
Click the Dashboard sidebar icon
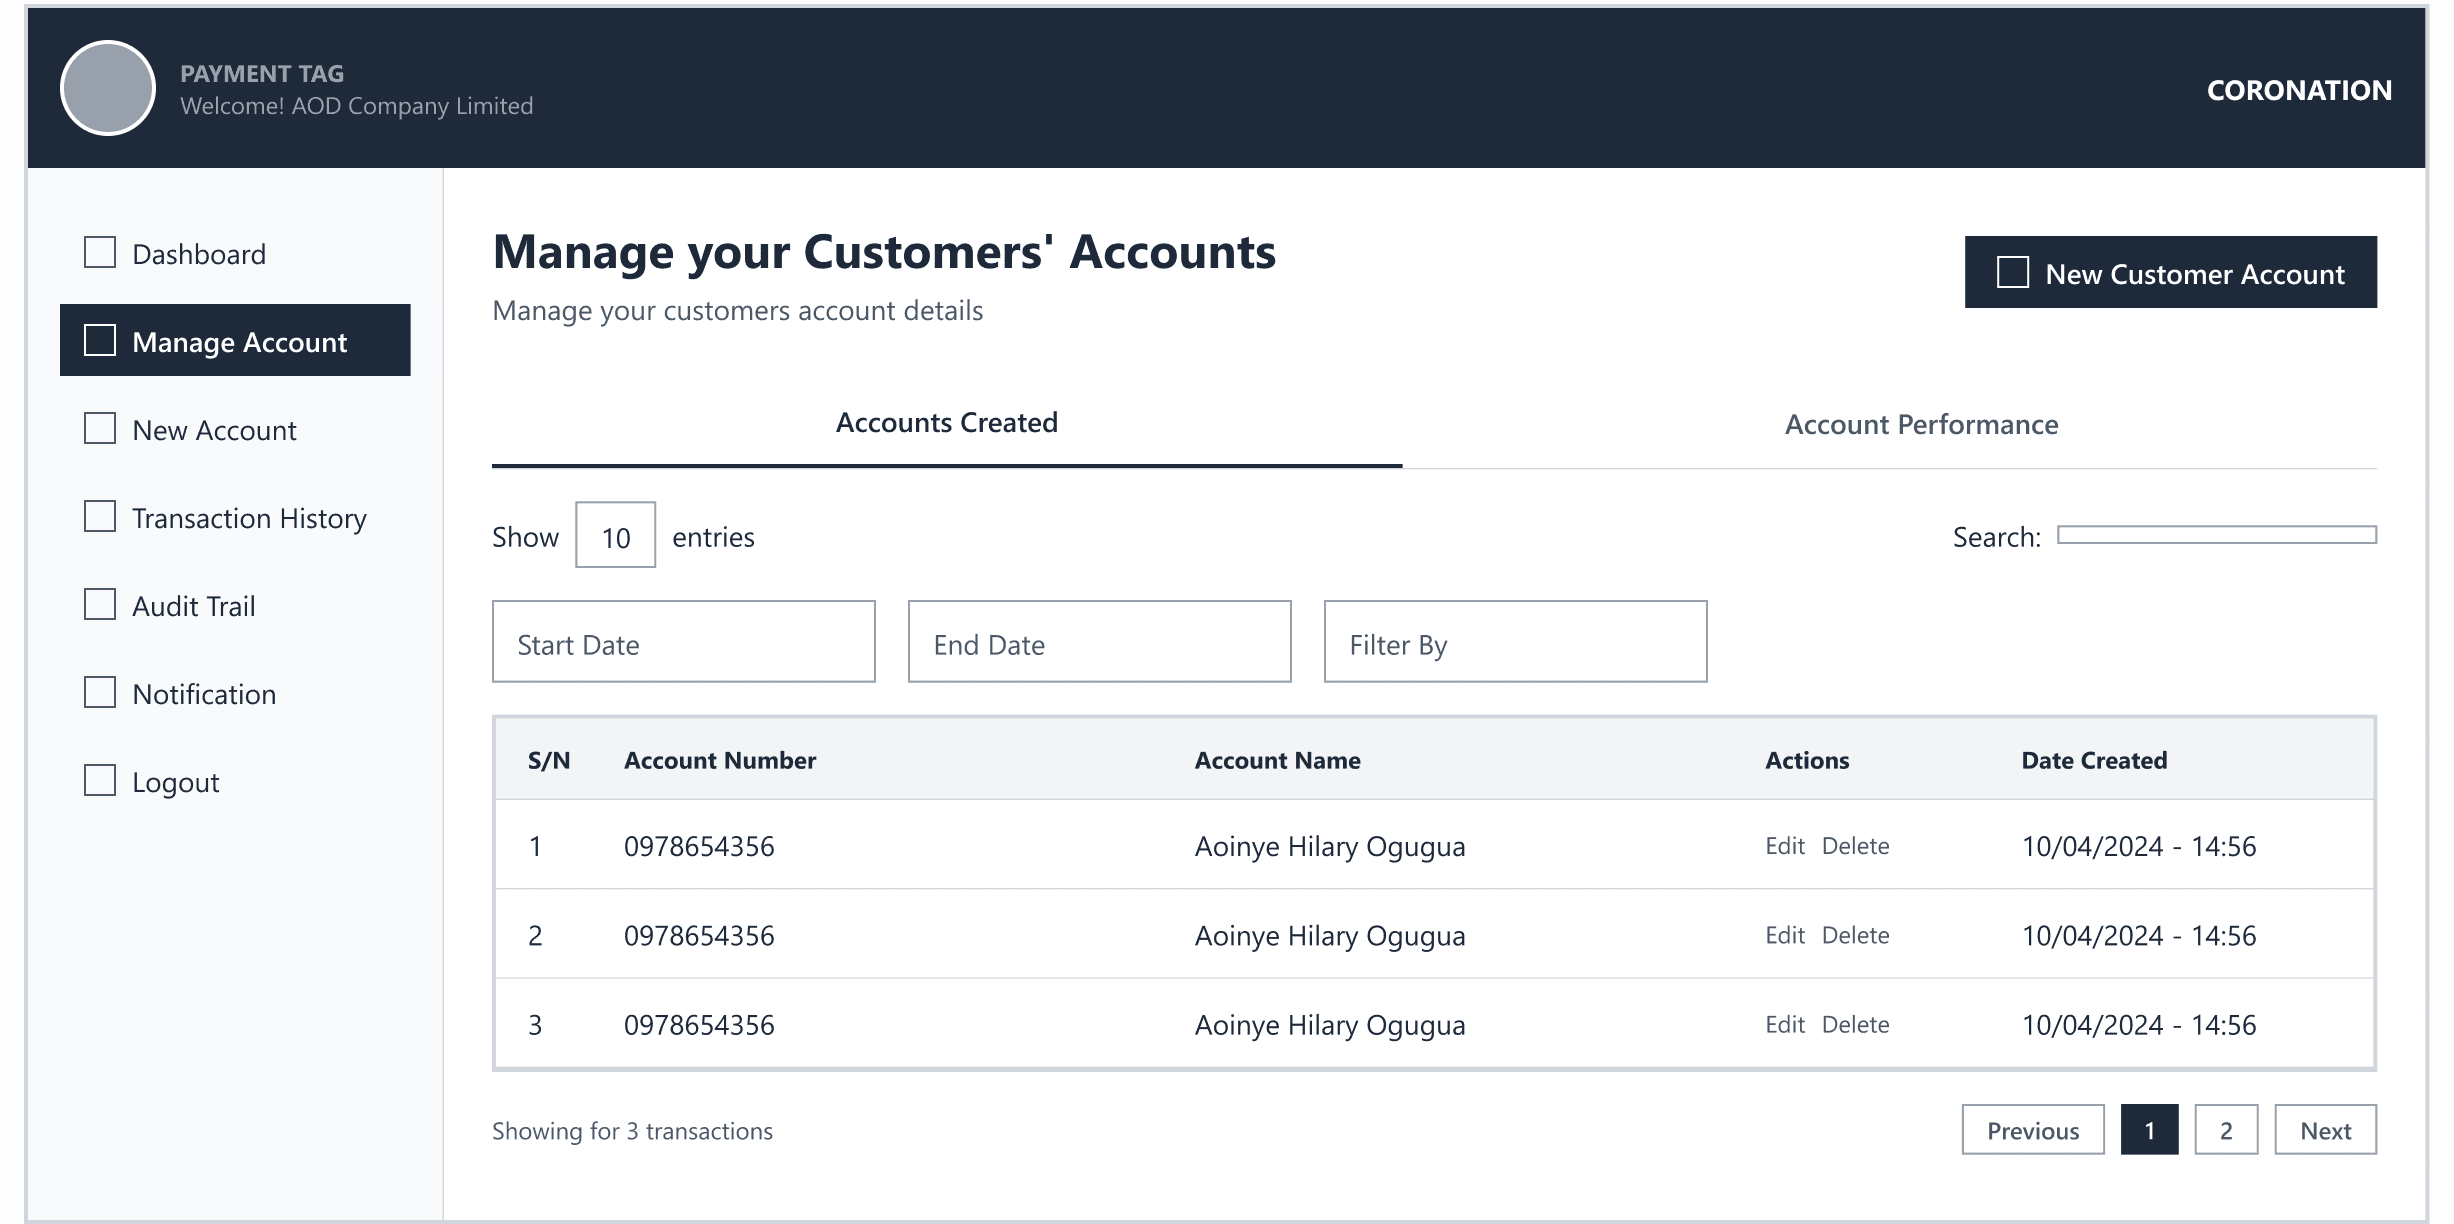click(100, 252)
